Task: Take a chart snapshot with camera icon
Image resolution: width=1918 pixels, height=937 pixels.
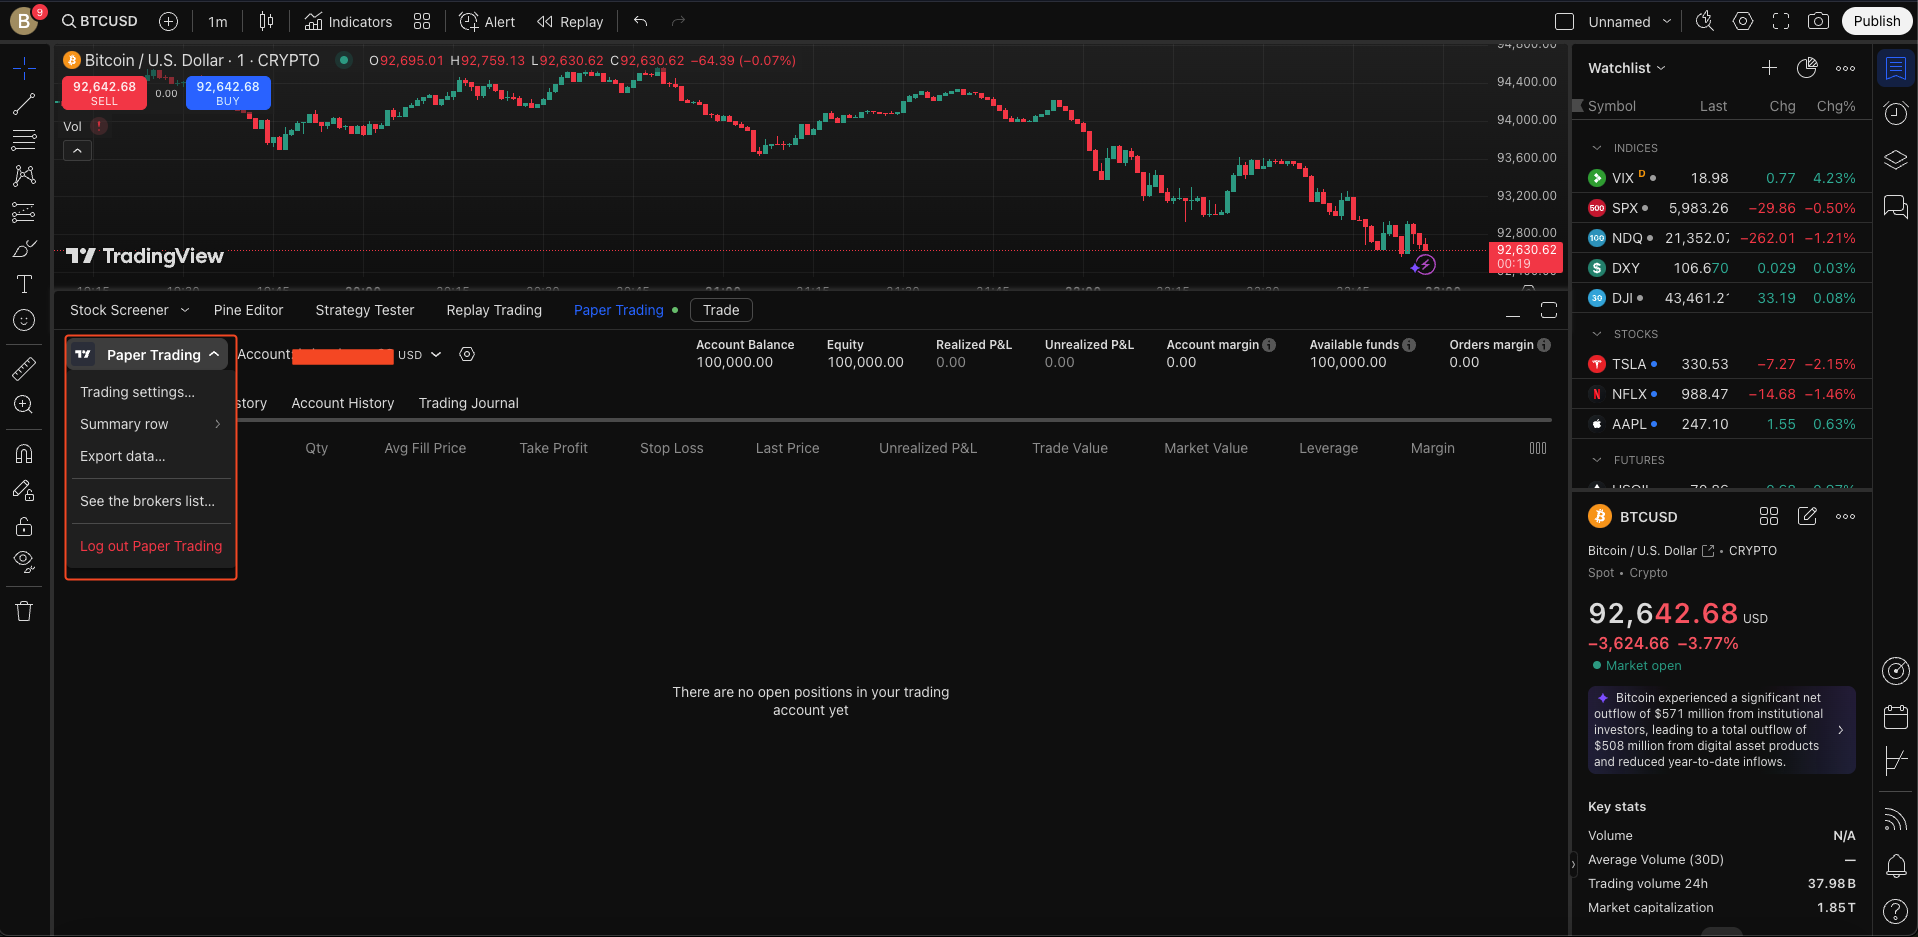Action: point(1818,21)
